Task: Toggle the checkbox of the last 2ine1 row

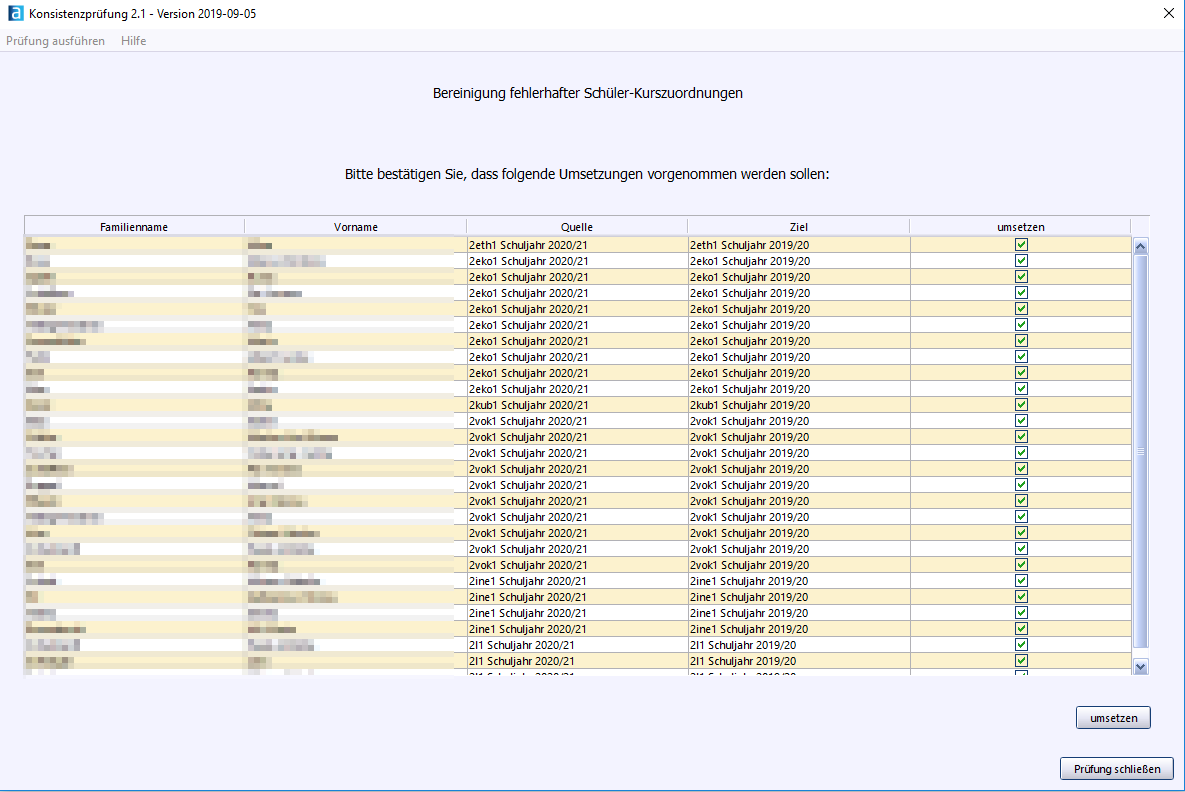Action: point(1021,629)
